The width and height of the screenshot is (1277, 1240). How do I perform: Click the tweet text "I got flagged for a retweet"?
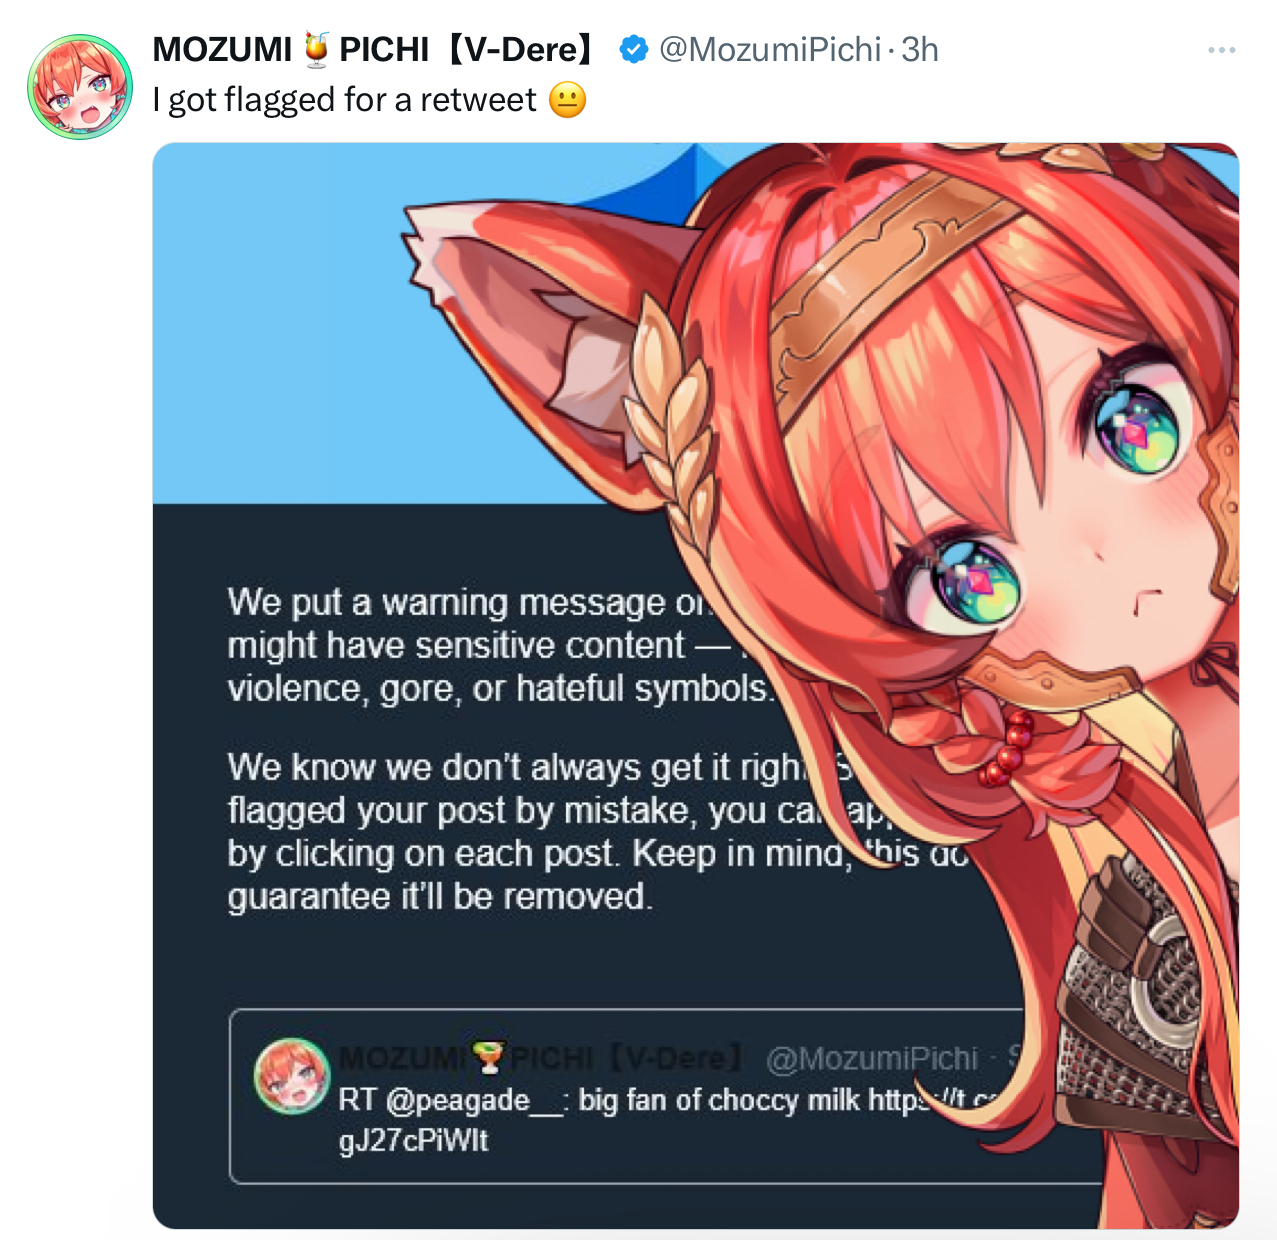tap(344, 100)
